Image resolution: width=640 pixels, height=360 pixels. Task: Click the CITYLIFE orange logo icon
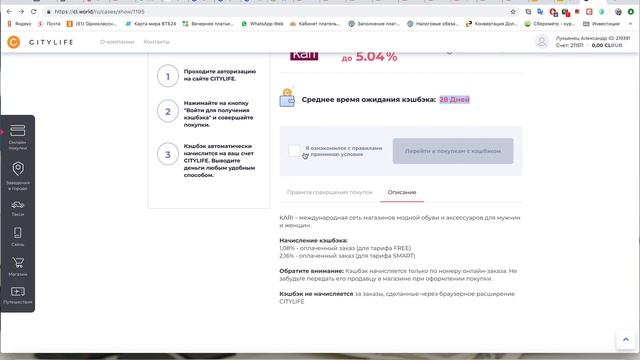click(x=13, y=42)
